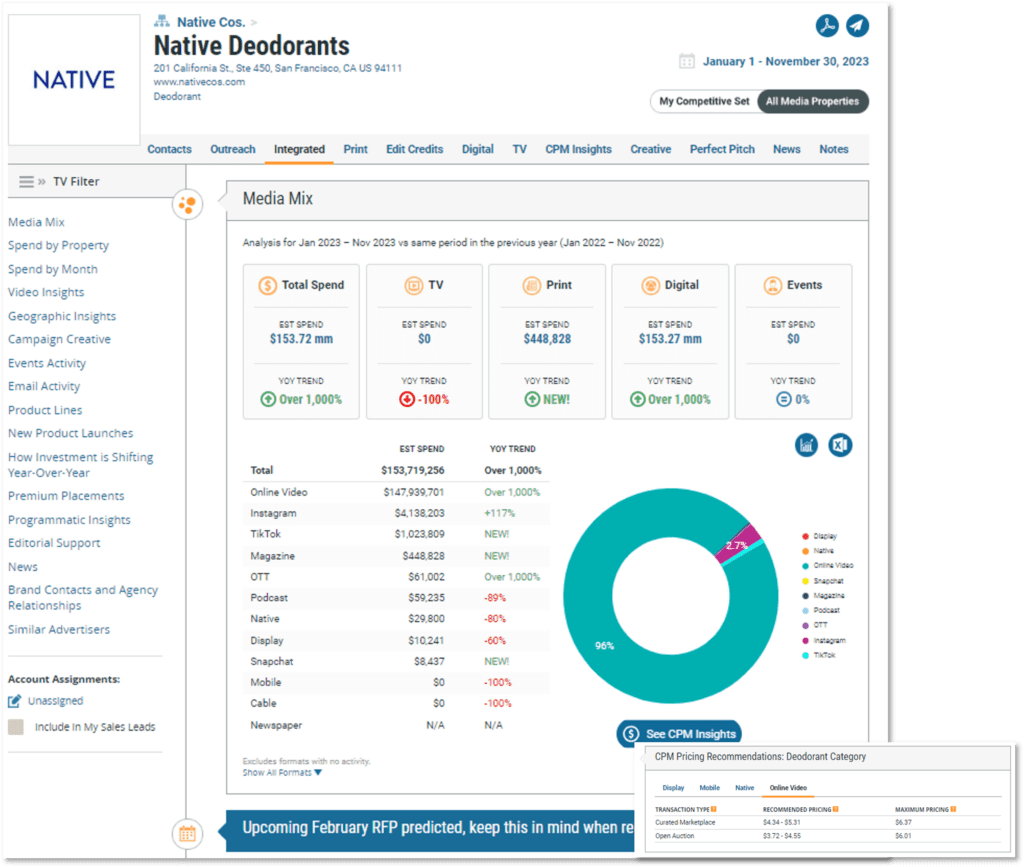Select Display tab in CPM Pricing panel
1024x867 pixels.
(673, 787)
